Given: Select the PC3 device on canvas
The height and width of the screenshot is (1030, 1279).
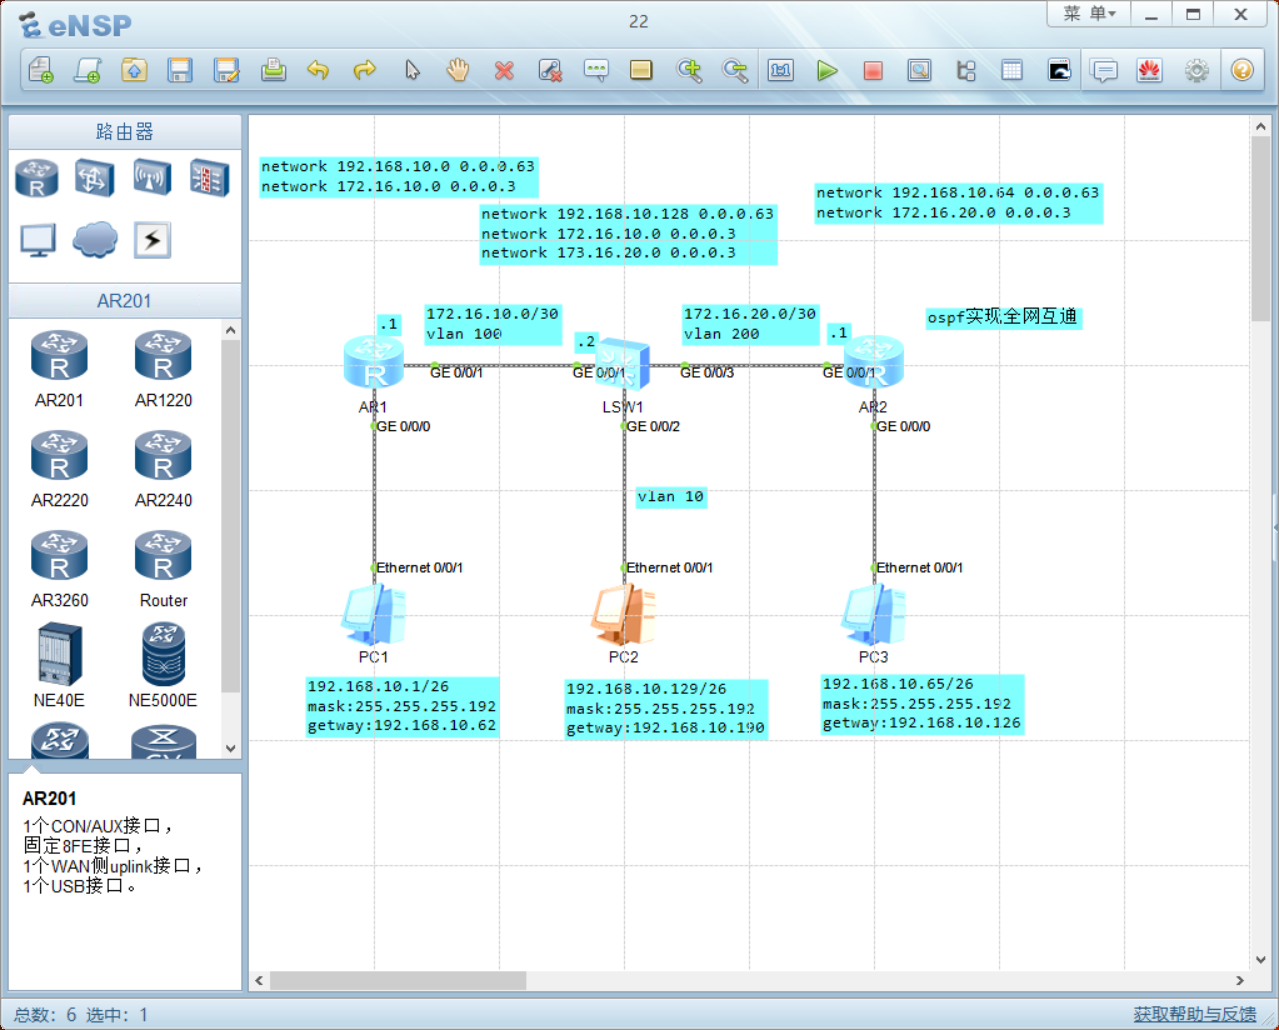Looking at the screenshot, I should [874, 614].
